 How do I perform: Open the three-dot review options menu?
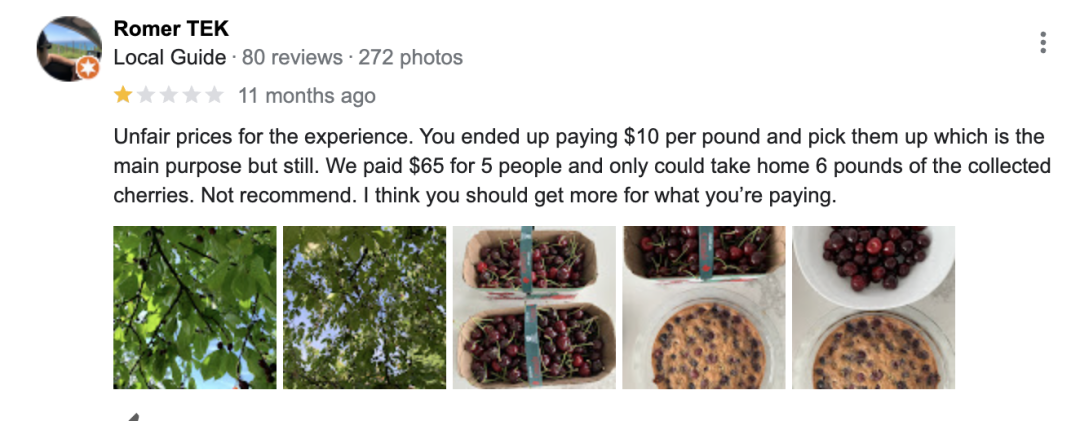(x=1043, y=43)
